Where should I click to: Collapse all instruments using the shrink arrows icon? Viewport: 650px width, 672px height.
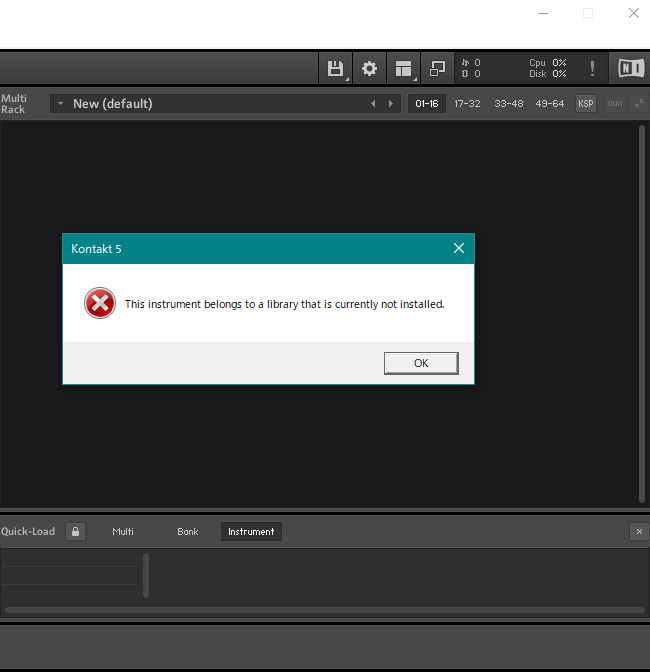coord(639,104)
